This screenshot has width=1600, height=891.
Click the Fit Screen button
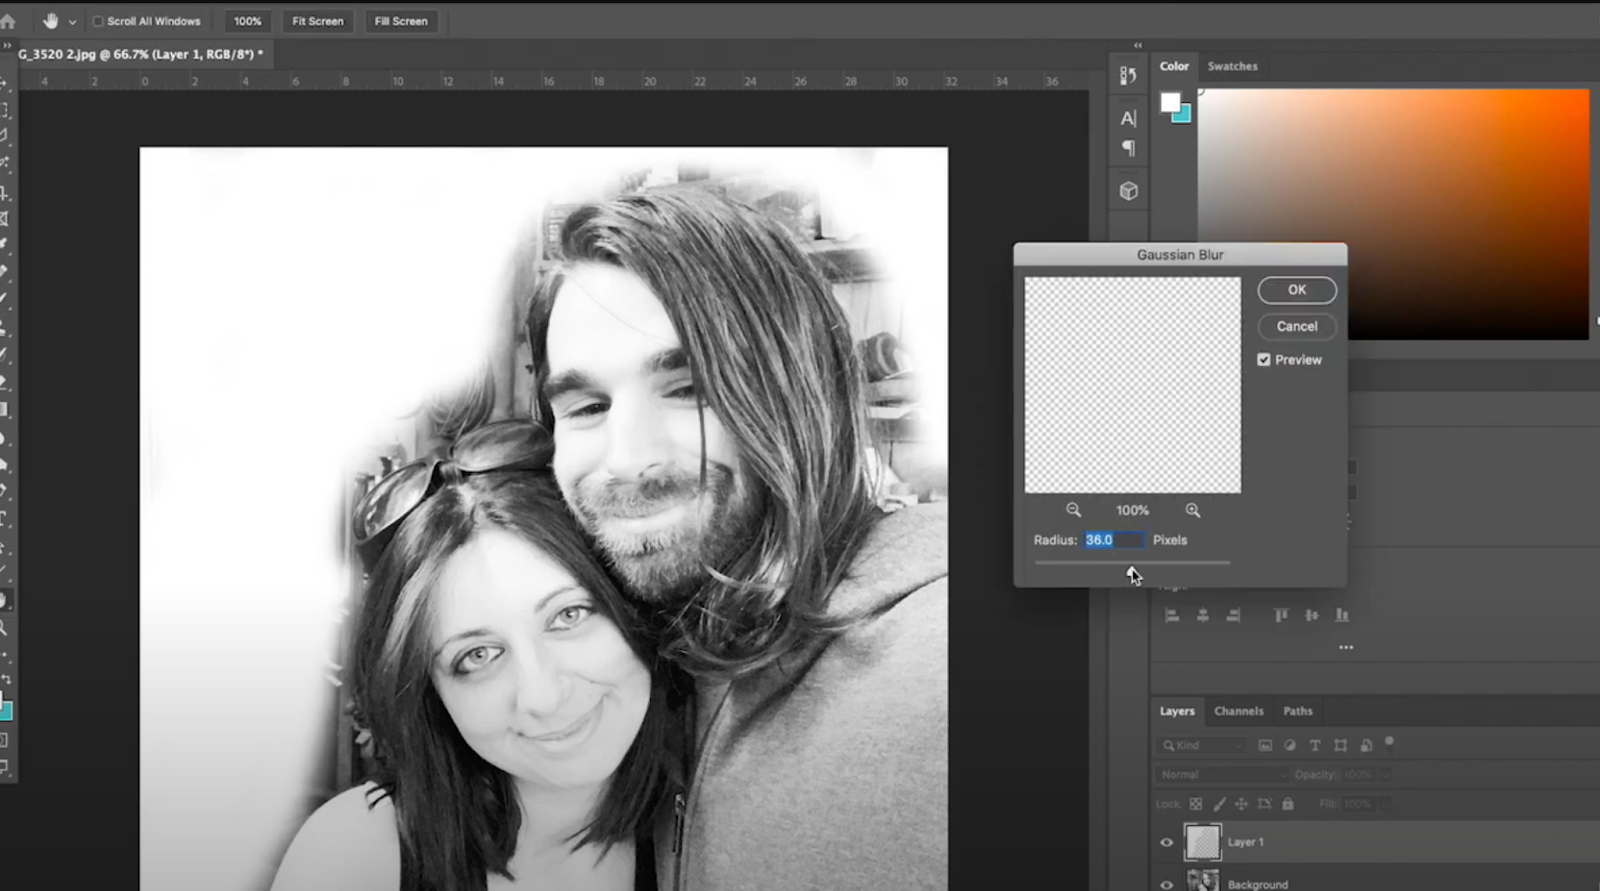(x=317, y=21)
